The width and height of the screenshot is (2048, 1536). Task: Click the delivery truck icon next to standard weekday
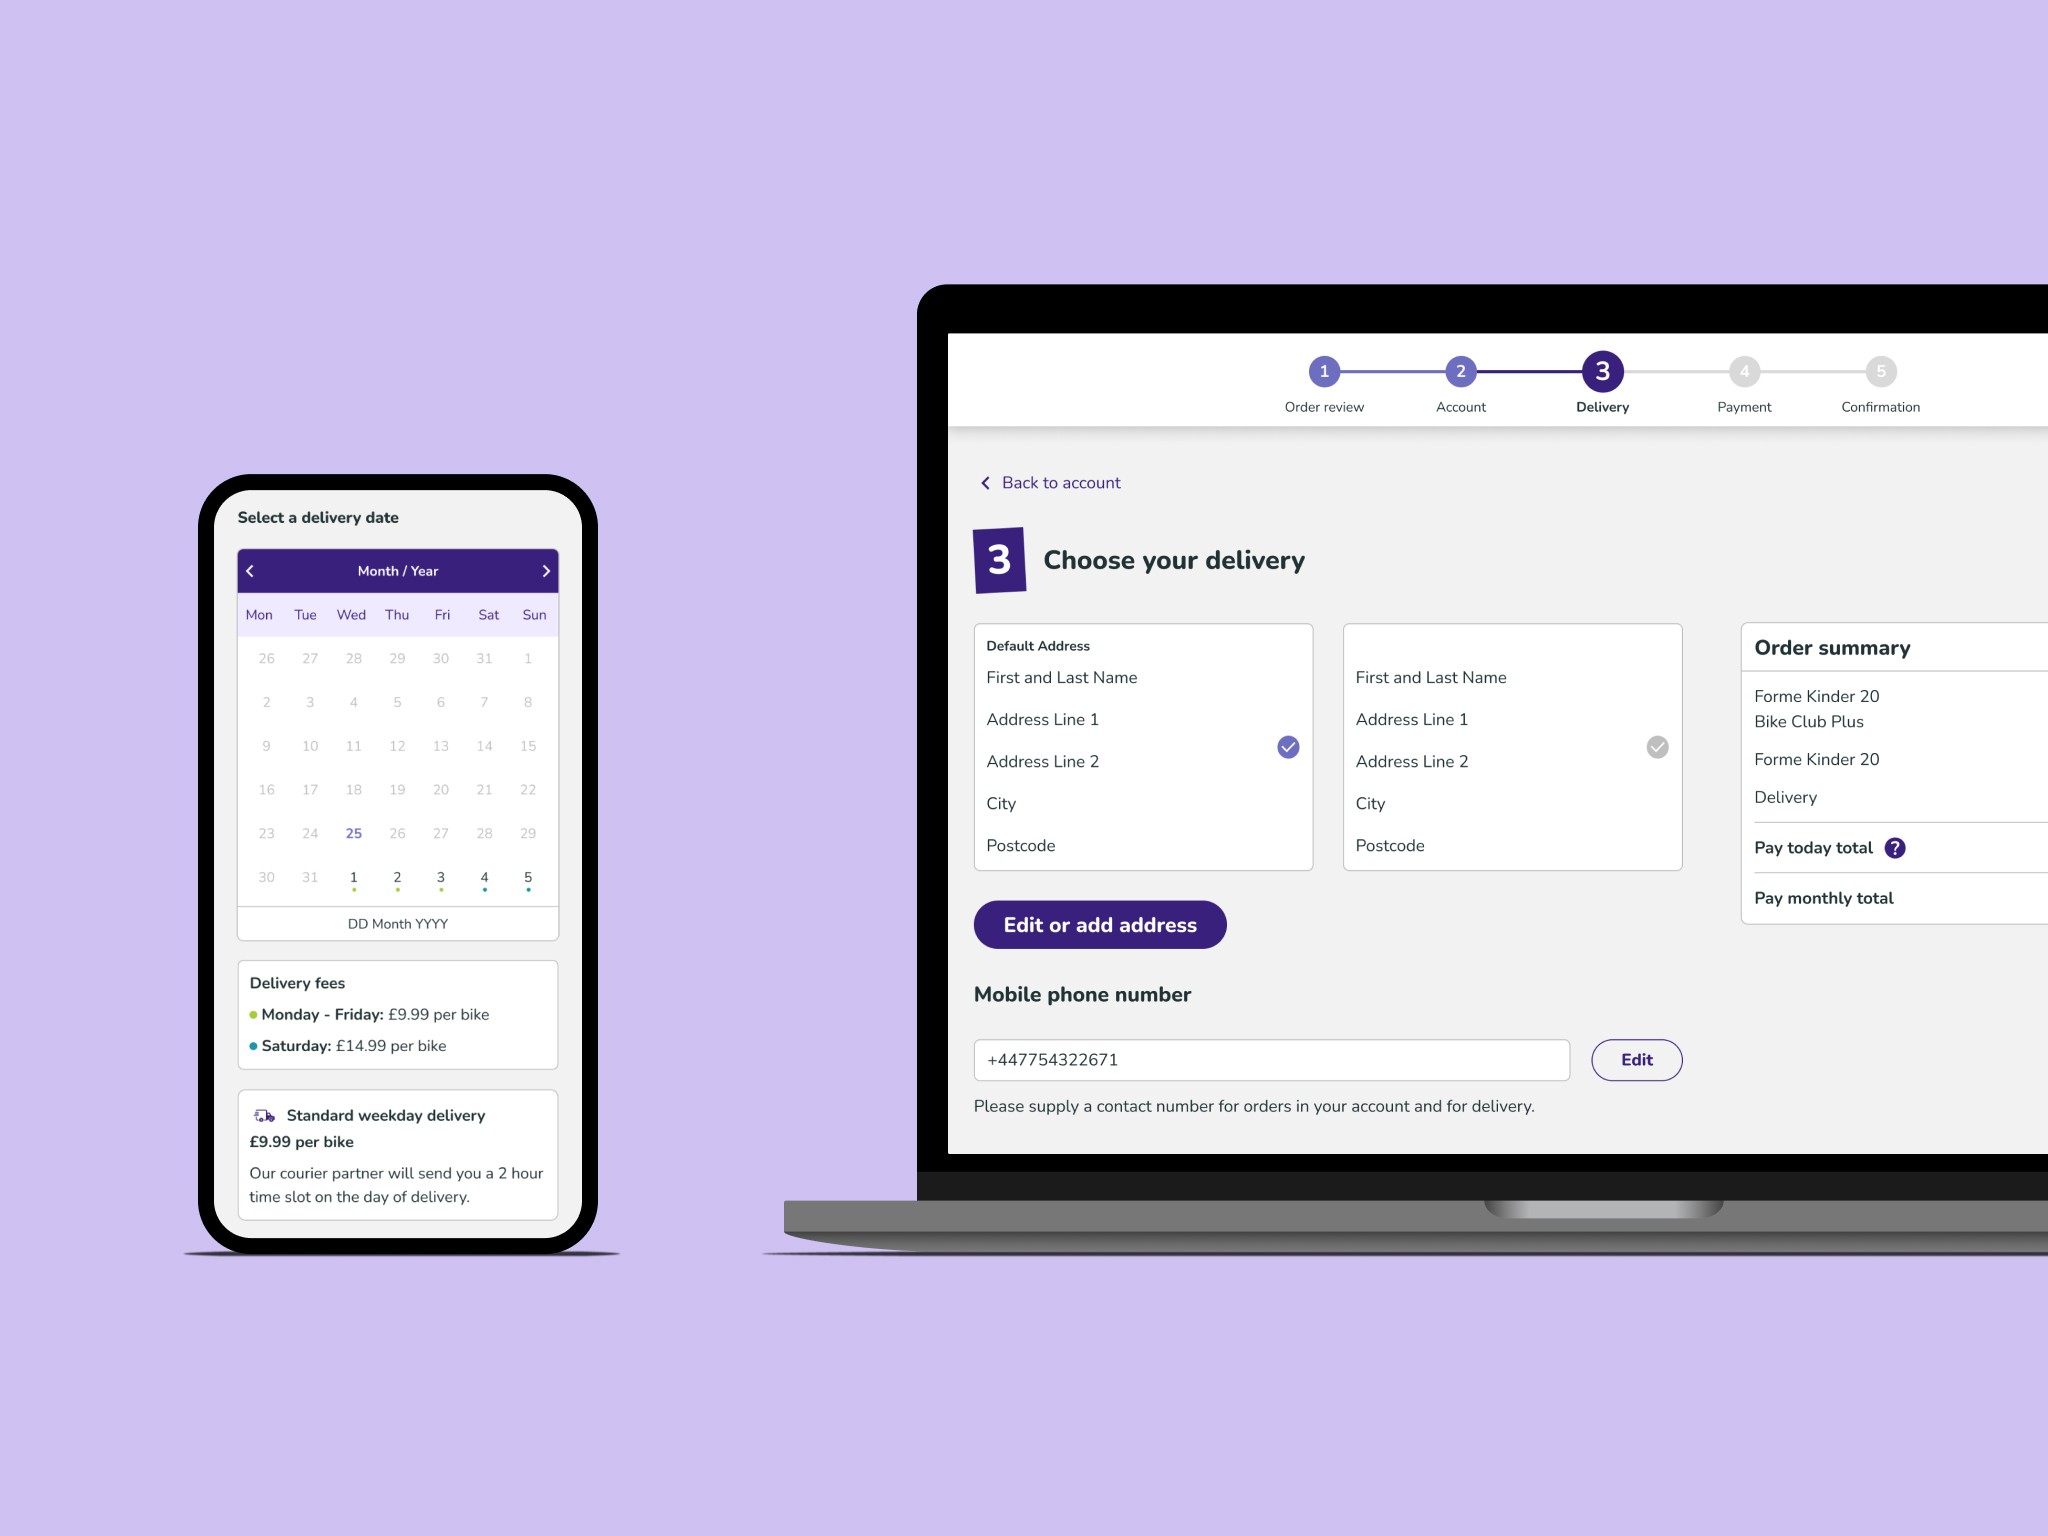point(263,1117)
